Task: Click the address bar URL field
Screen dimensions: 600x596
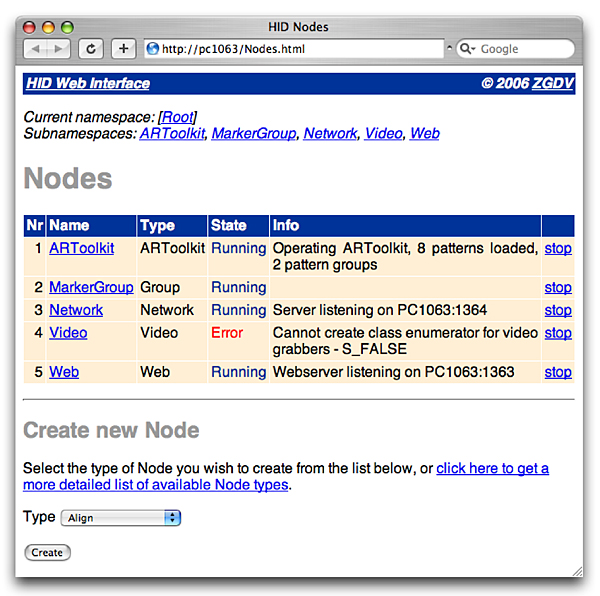Action: tap(294, 49)
